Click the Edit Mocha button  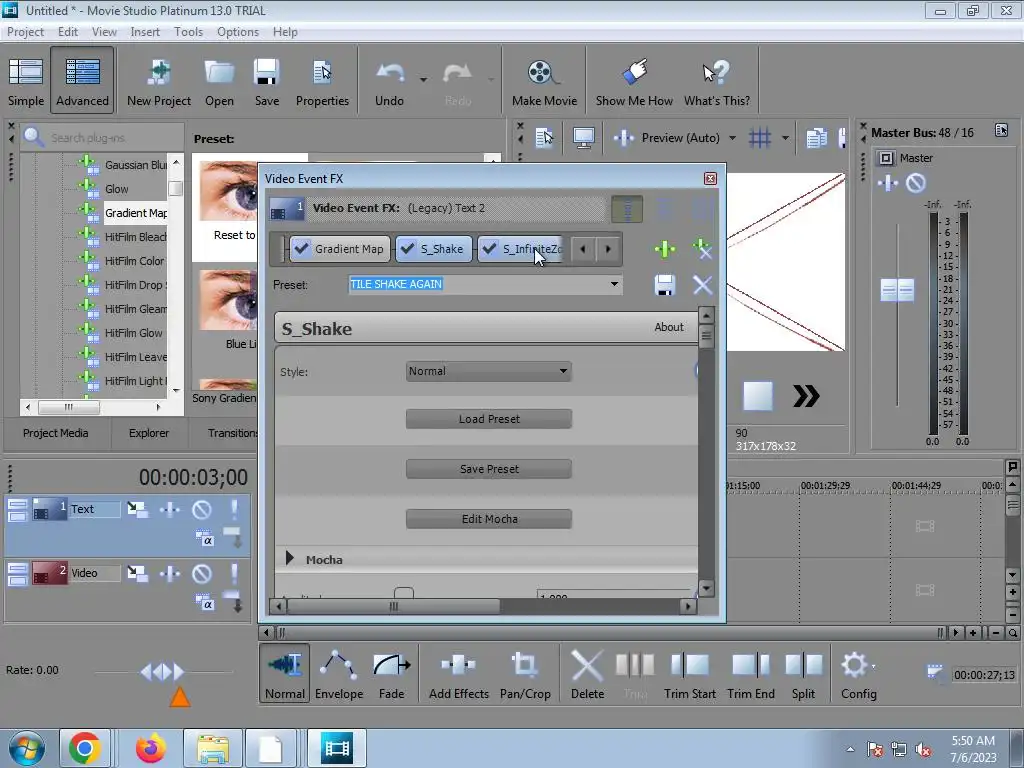pyautogui.click(x=489, y=519)
